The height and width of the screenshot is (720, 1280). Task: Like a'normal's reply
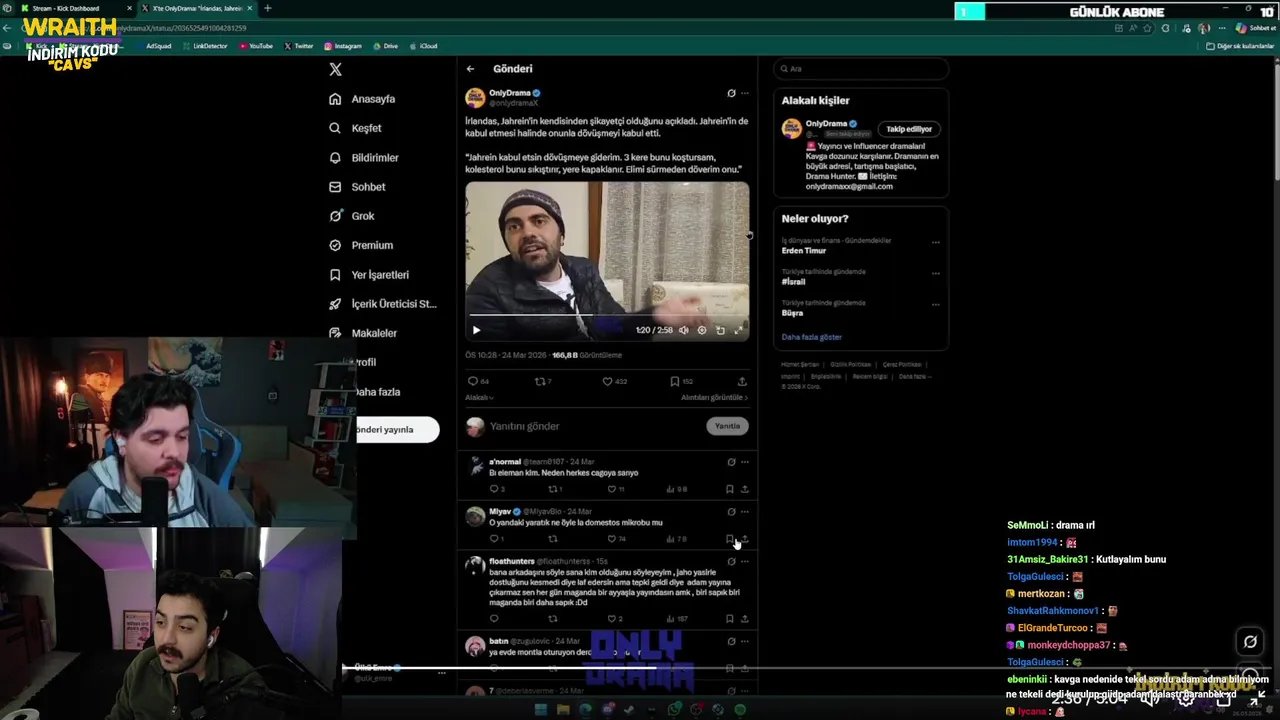pyautogui.click(x=617, y=489)
